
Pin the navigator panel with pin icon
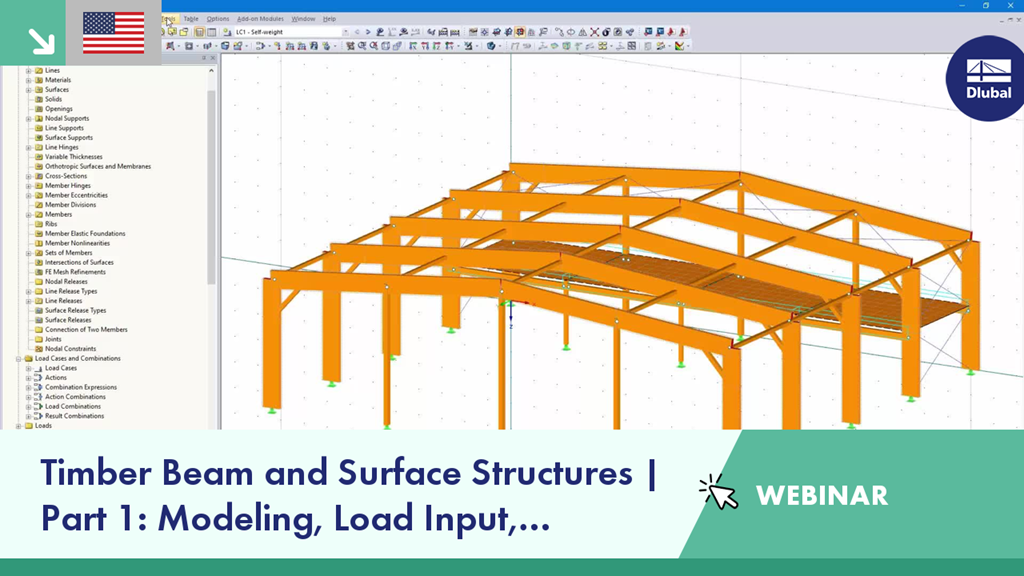point(204,58)
